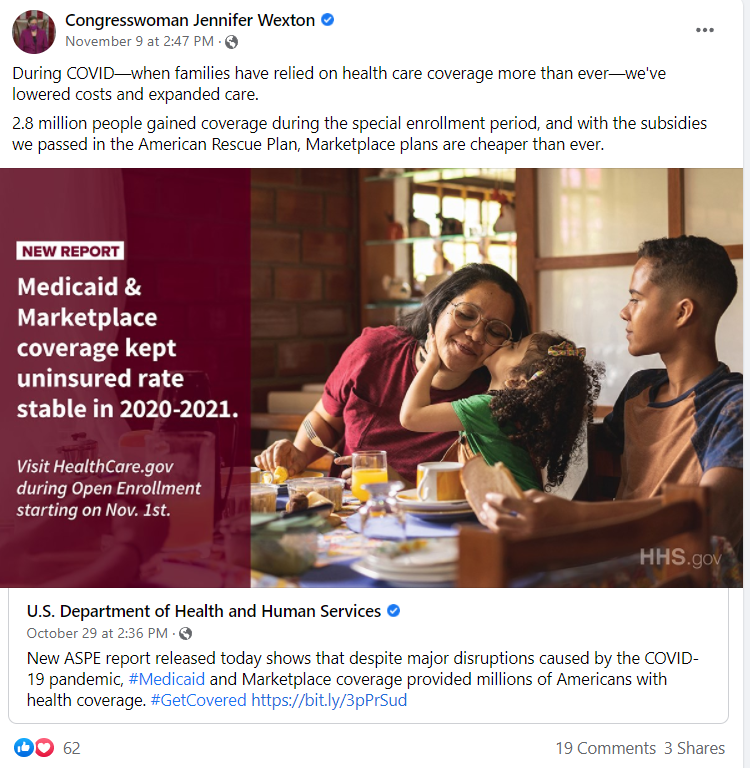The image size is (750, 768).
Task: Expand the 19 Comments list
Action: 605,748
